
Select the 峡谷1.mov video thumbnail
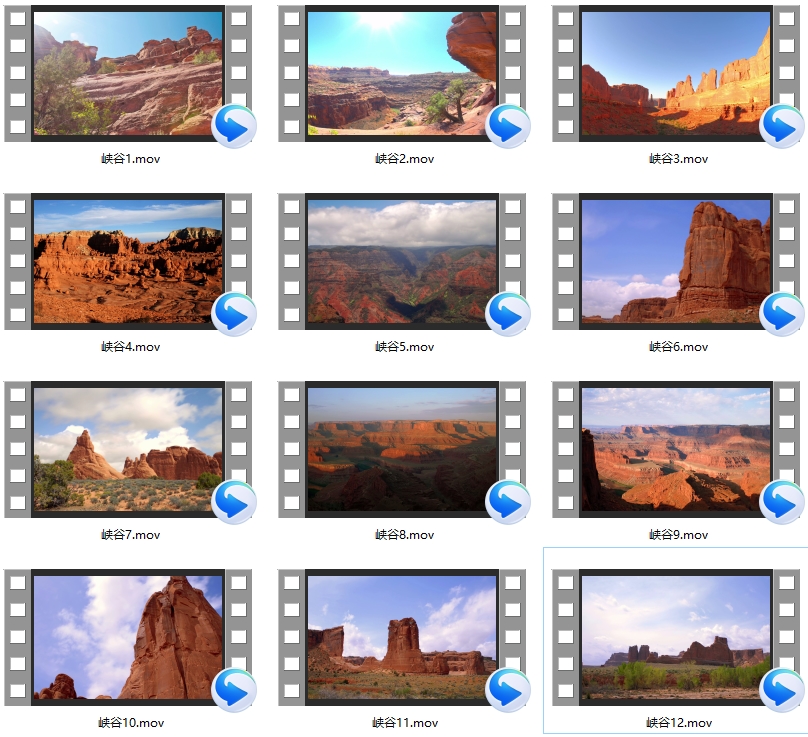point(128,74)
